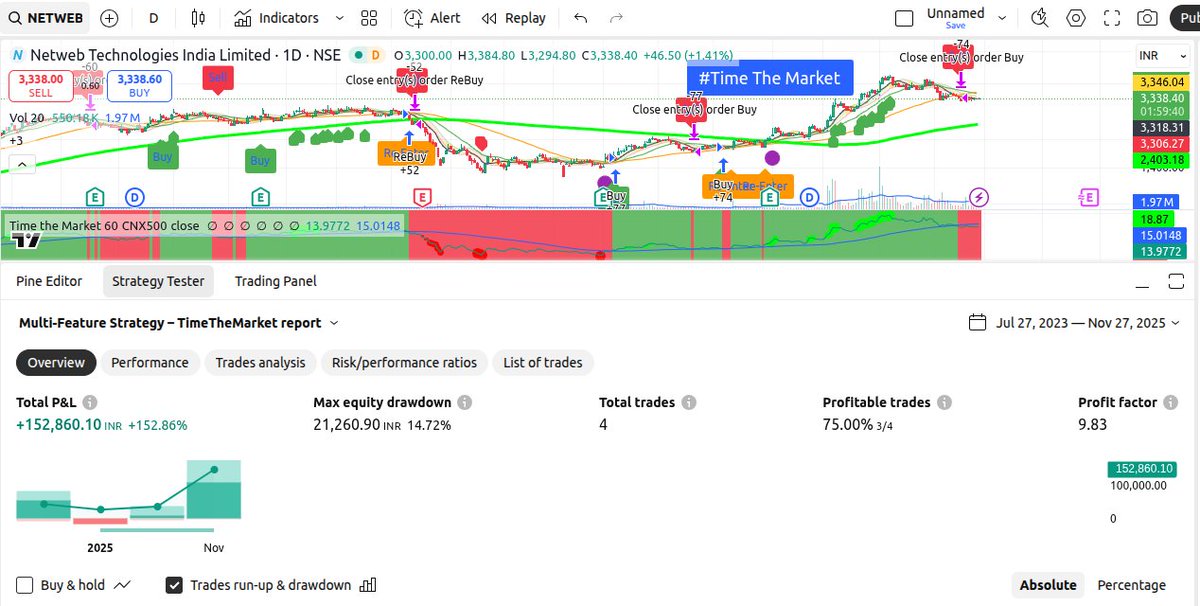The height and width of the screenshot is (606, 1200).
Task: Open the Unnamed layout menu
Action: point(955,13)
